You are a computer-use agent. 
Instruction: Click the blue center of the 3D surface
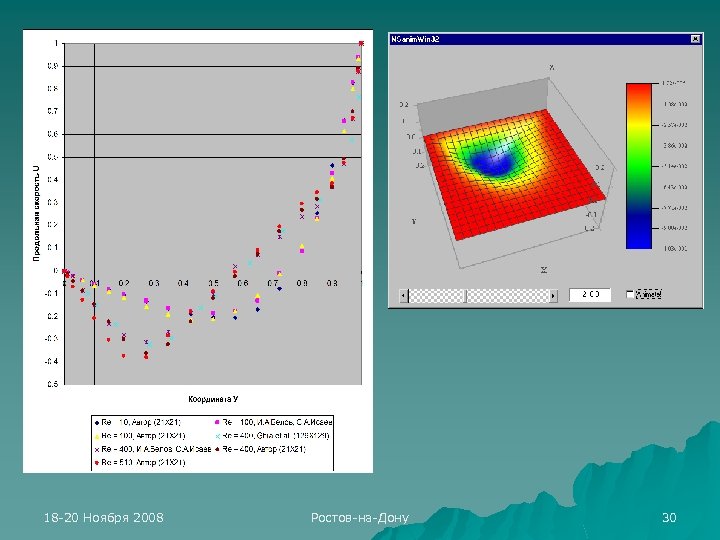click(x=493, y=163)
